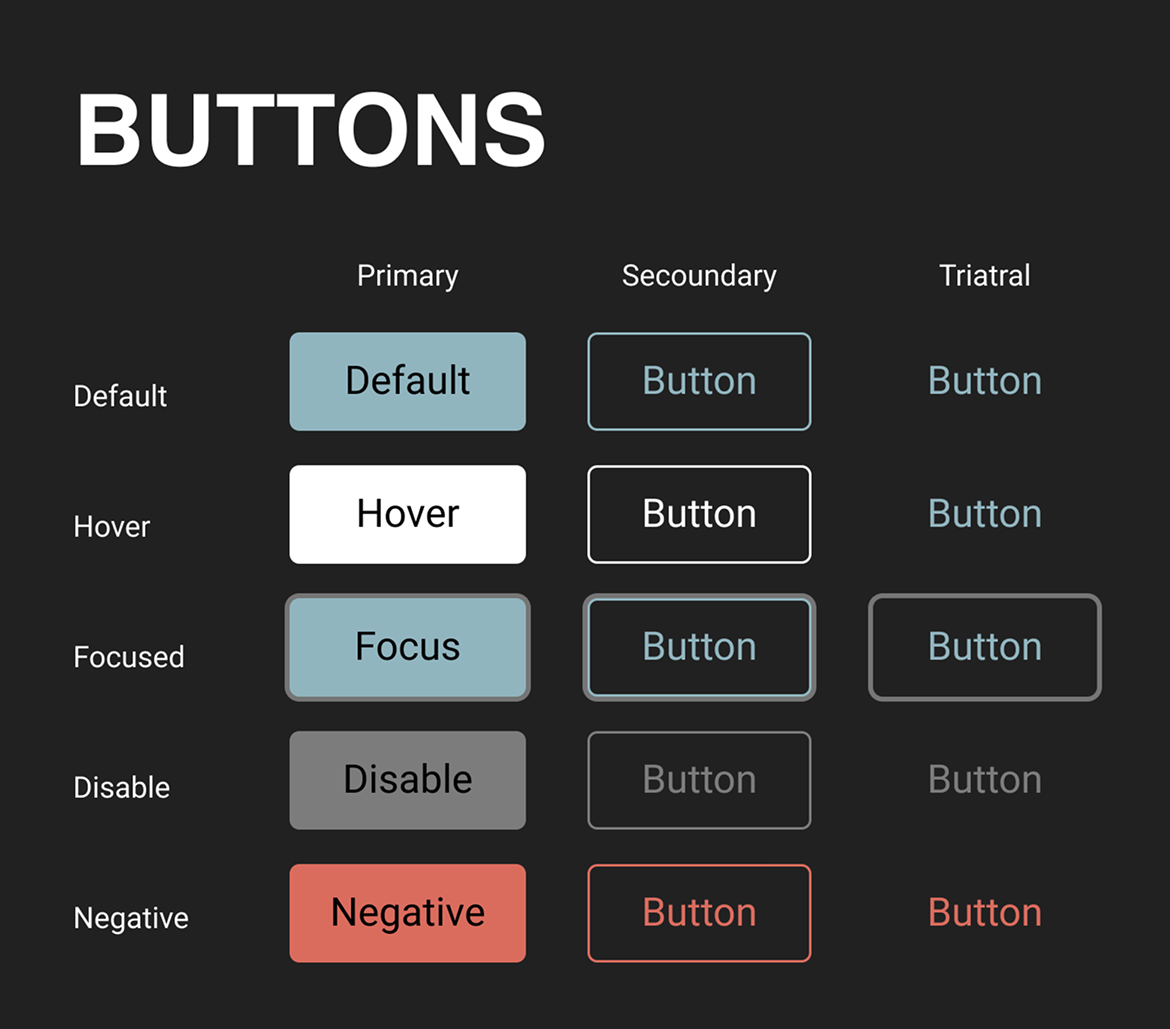The width and height of the screenshot is (1170, 1029).
Task: Click the Focused row label
Action: pyautogui.click(x=129, y=657)
